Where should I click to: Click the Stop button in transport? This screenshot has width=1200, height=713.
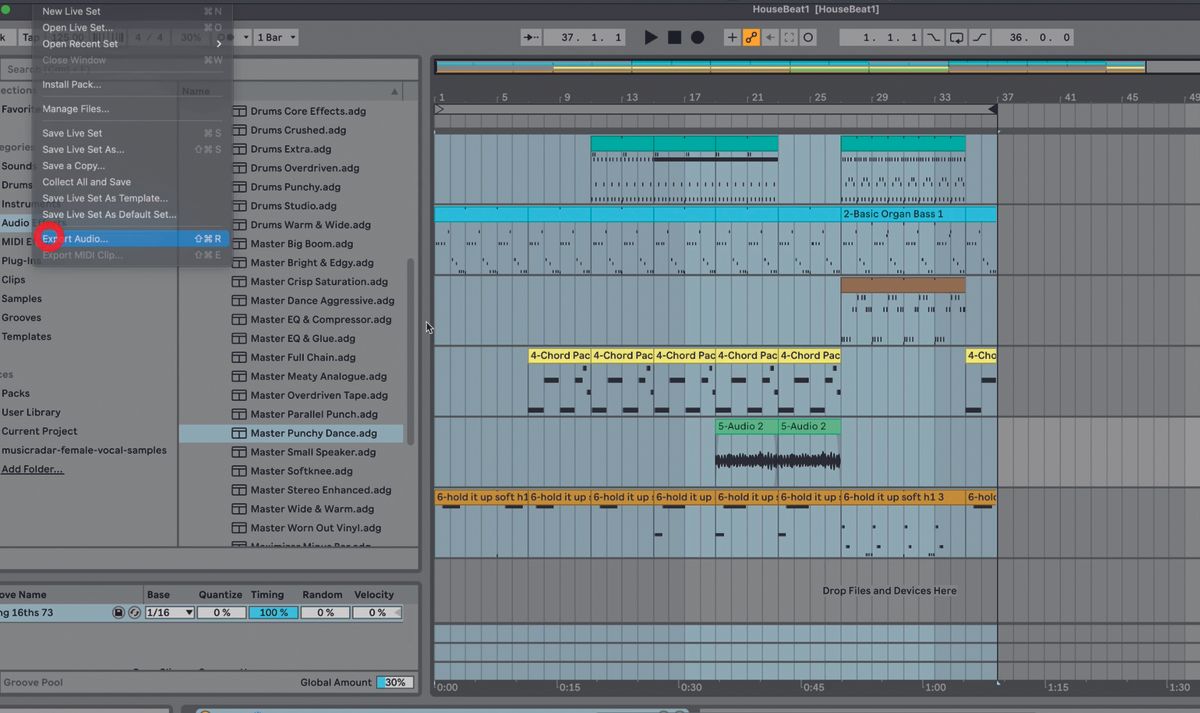675,37
